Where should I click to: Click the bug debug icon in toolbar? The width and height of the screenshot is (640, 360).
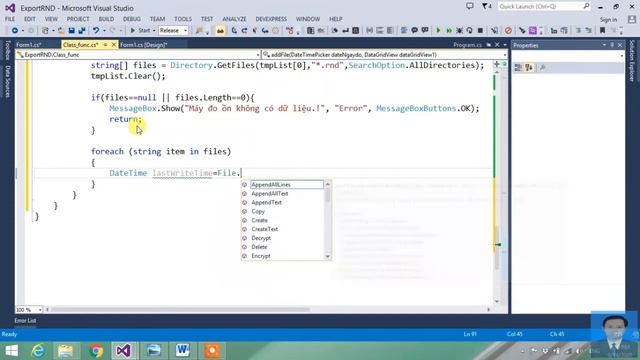pos(460,31)
